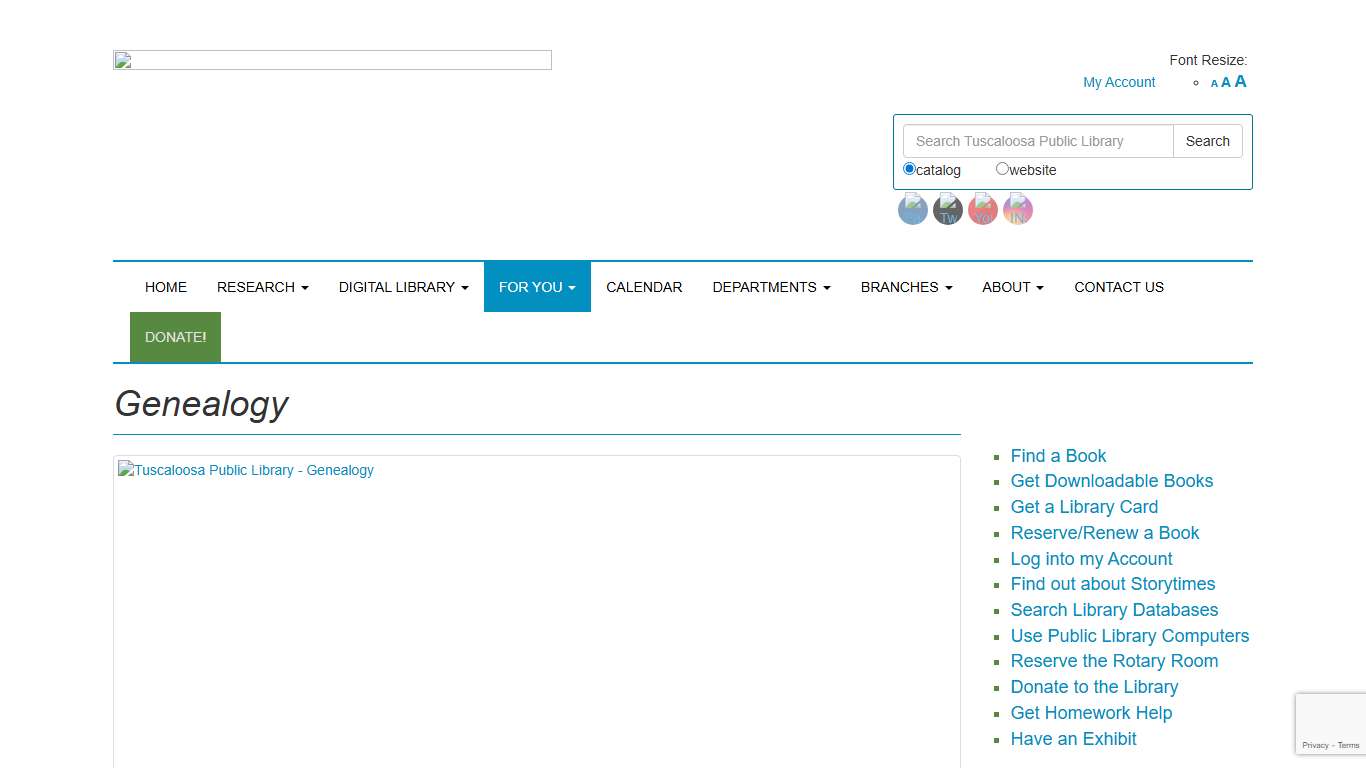Expand the RESEARCH dropdown menu
The height and width of the screenshot is (768, 1366).
pyautogui.click(x=262, y=287)
